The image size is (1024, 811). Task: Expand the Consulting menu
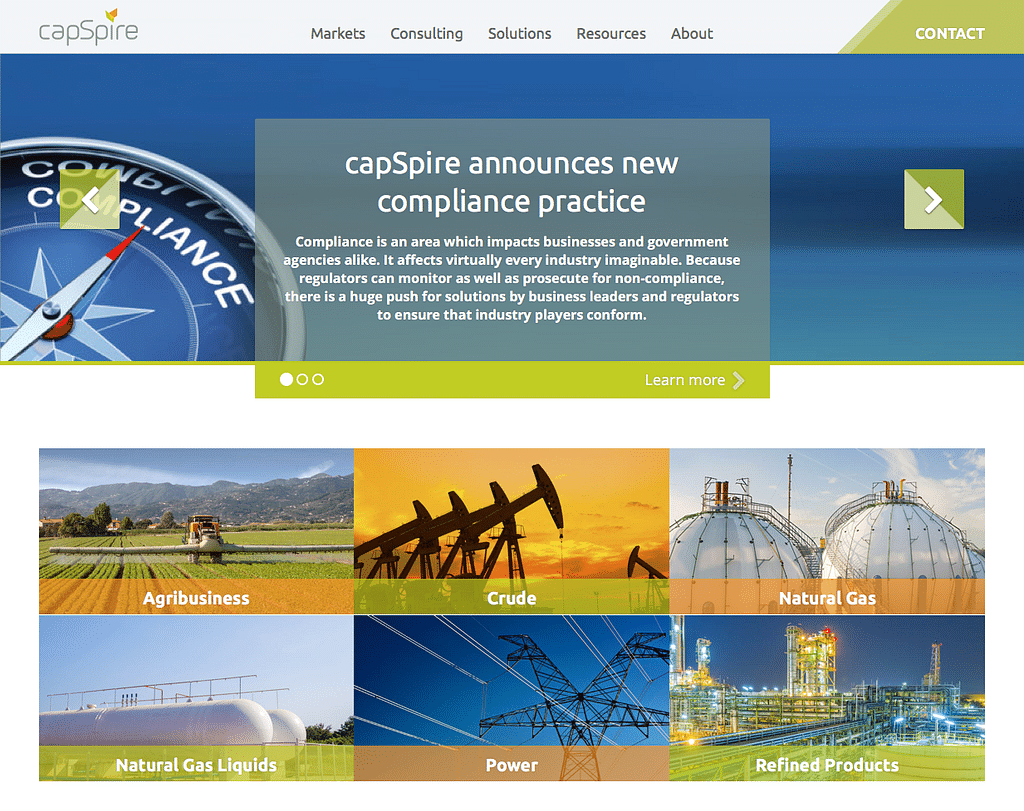[x=426, y=33]
